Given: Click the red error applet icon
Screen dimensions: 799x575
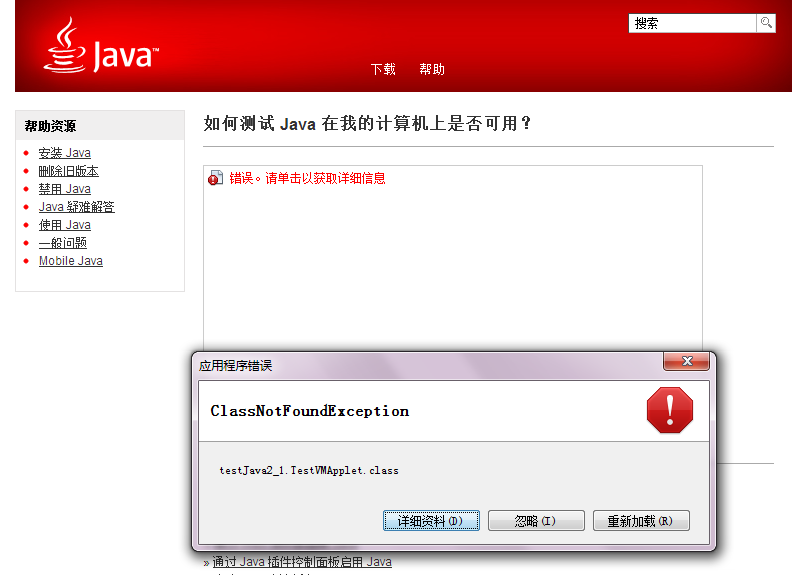Looking at the screenshot, I should (215, 178).
